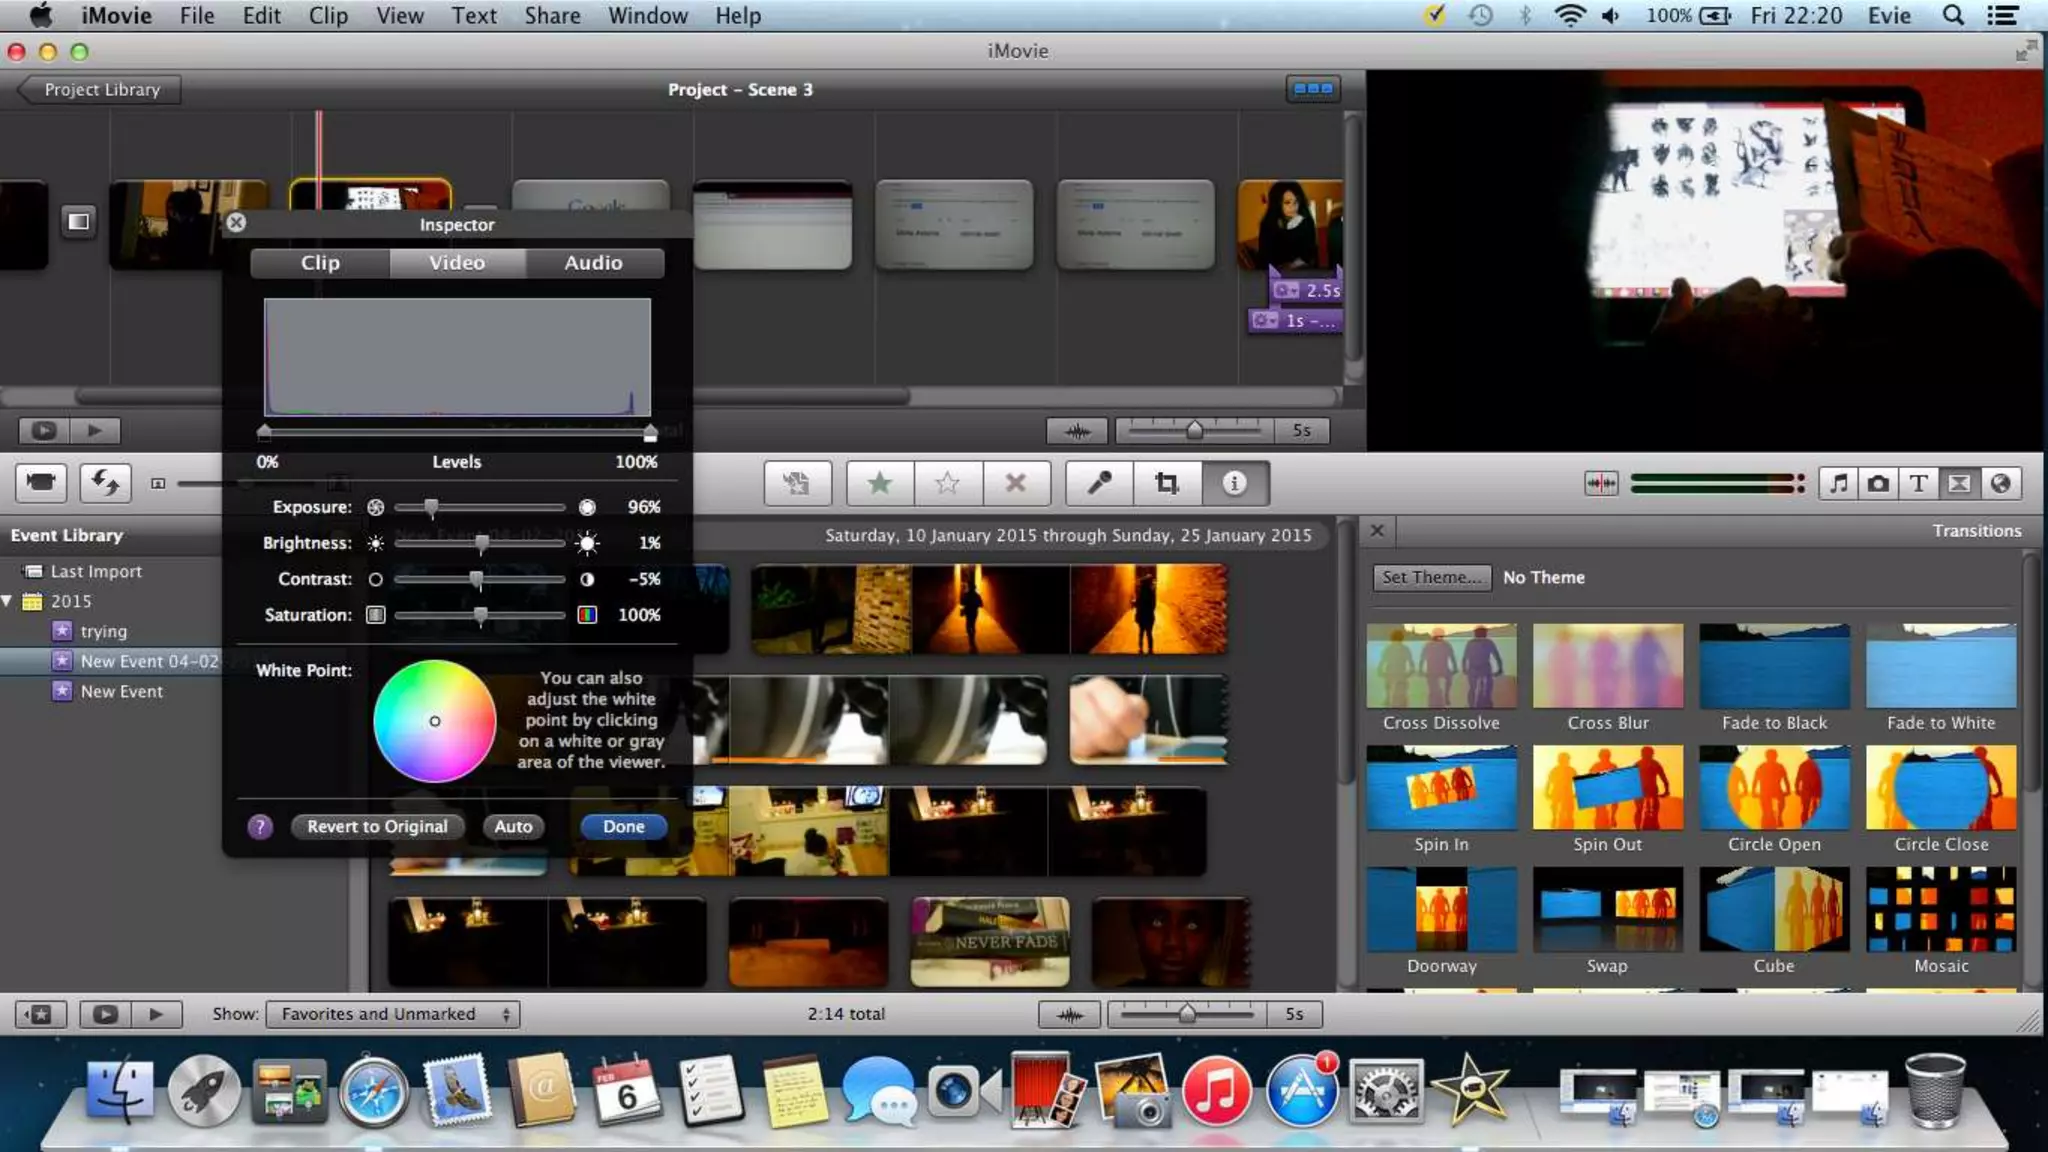Select the crop and rotate tool
Viewport: 2048px width, 1152px height.
coord(1167,484)
